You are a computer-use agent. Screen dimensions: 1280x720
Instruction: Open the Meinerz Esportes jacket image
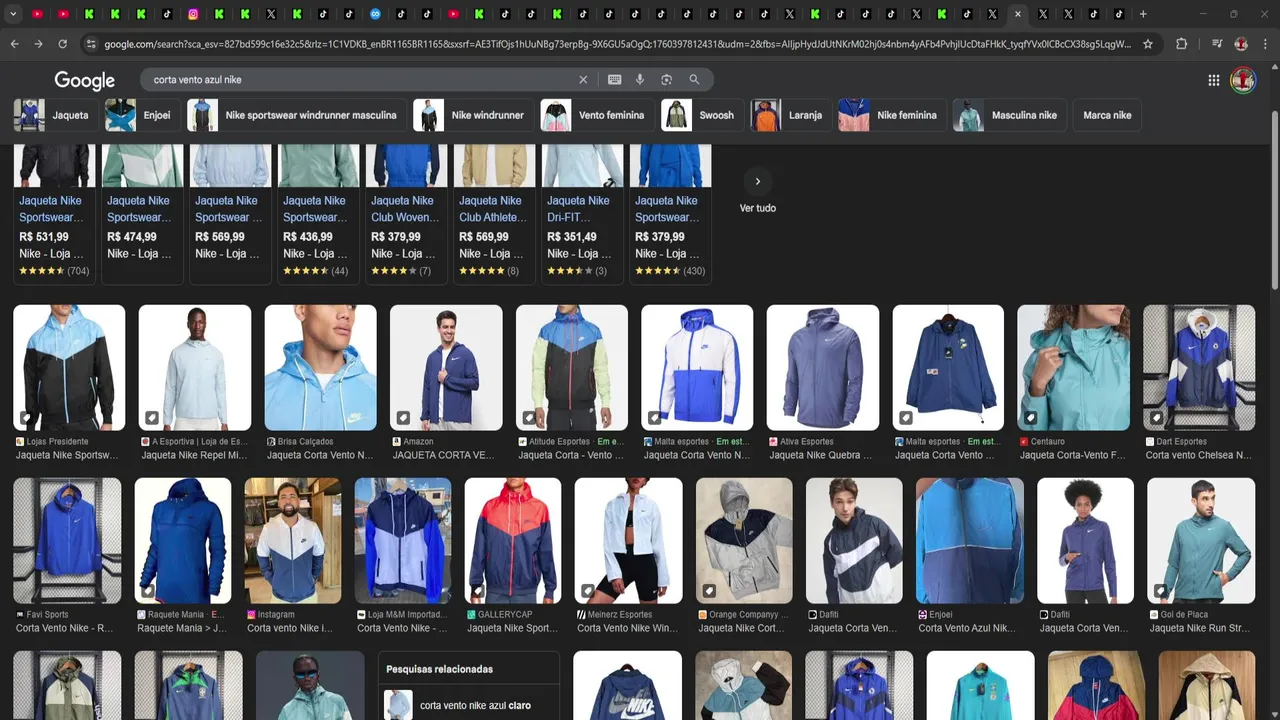(x=629, y=540)
